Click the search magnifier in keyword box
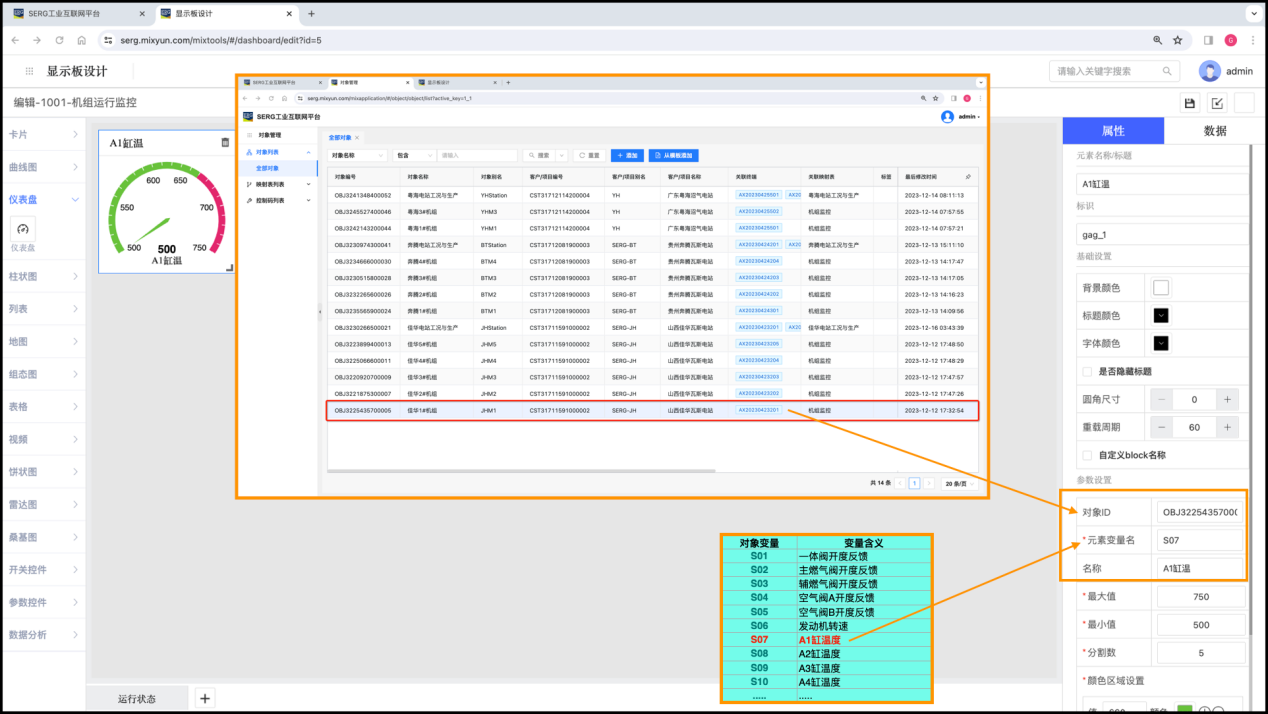 click(1166, 71)
